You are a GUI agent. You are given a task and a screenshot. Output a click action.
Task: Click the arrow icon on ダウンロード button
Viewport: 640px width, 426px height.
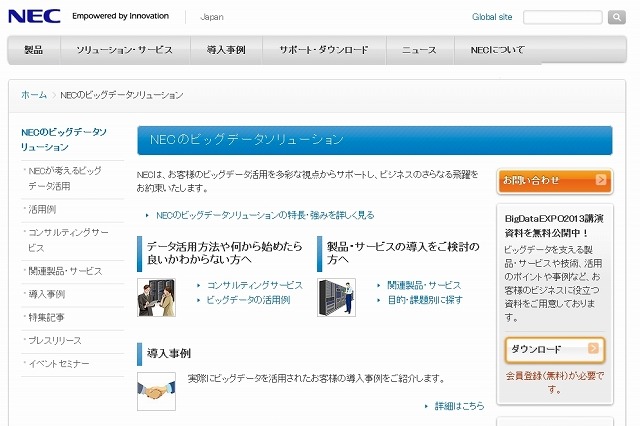593,348
